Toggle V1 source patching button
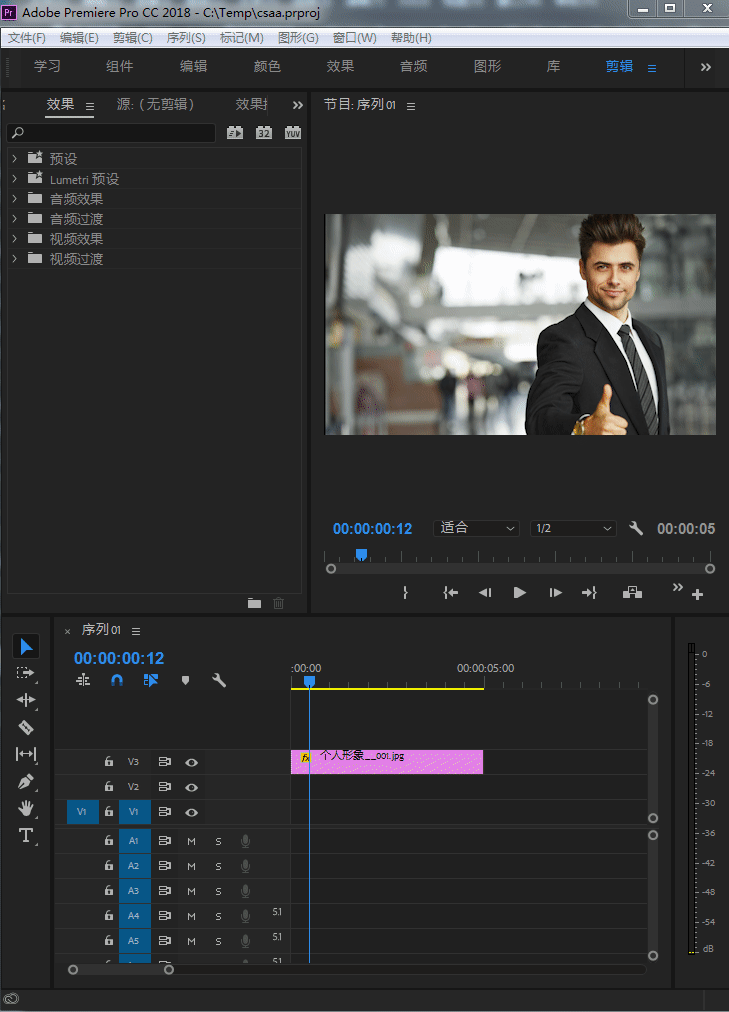729x1012 pixels. pyautogui.click(x=83, y=812)
